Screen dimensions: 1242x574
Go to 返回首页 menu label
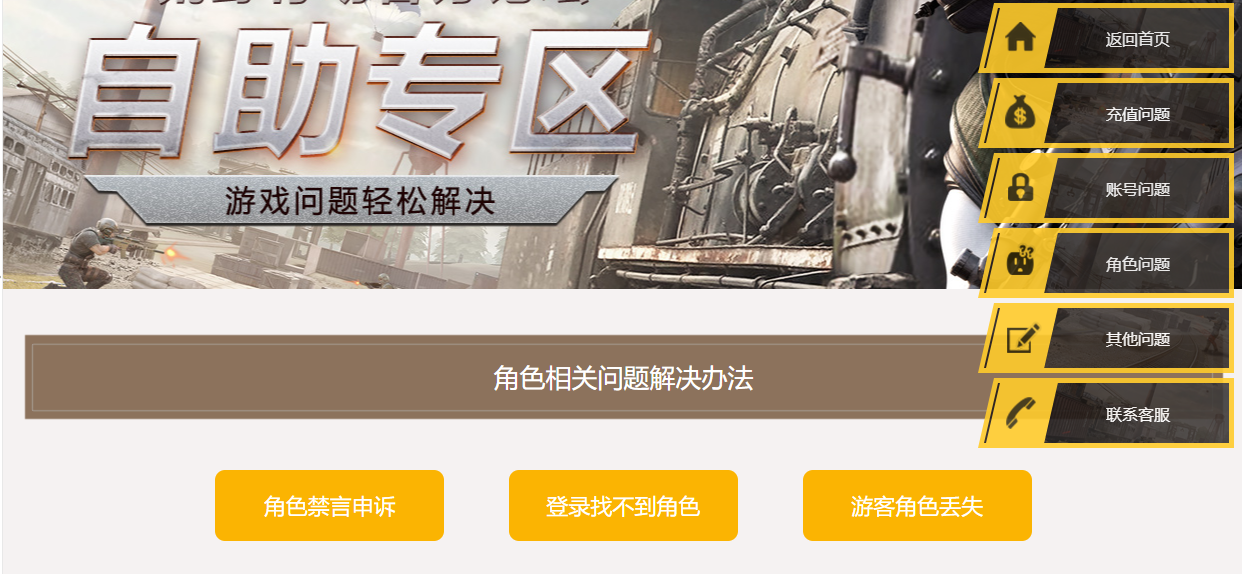click(1138, 40)
